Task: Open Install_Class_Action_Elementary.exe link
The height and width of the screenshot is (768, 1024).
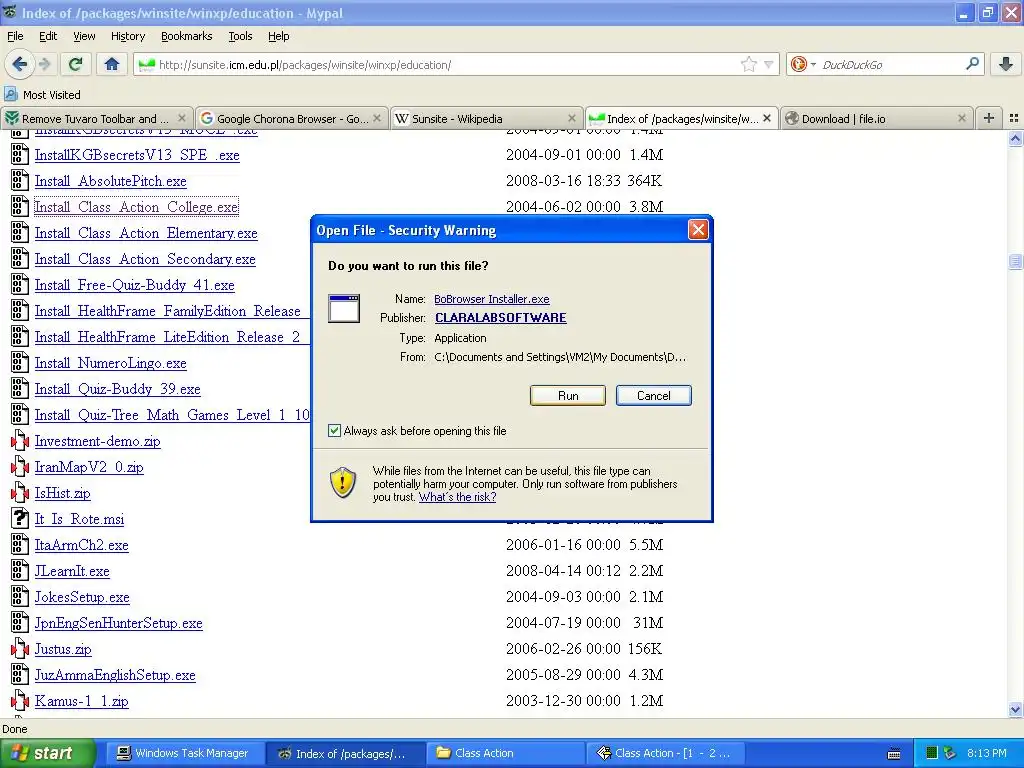Action: (146, 233)
